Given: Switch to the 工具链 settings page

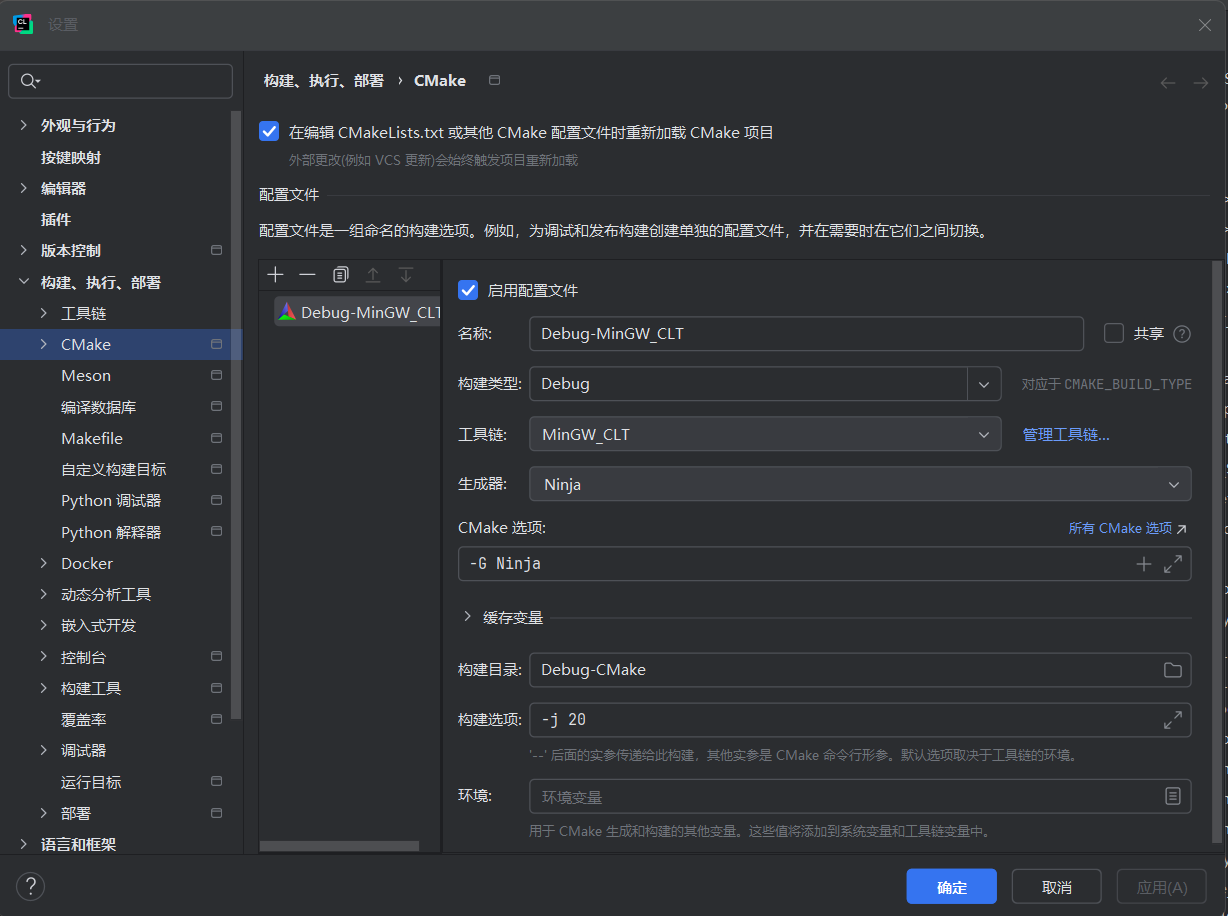Looking at the screenshot, I should click(86, 312).
